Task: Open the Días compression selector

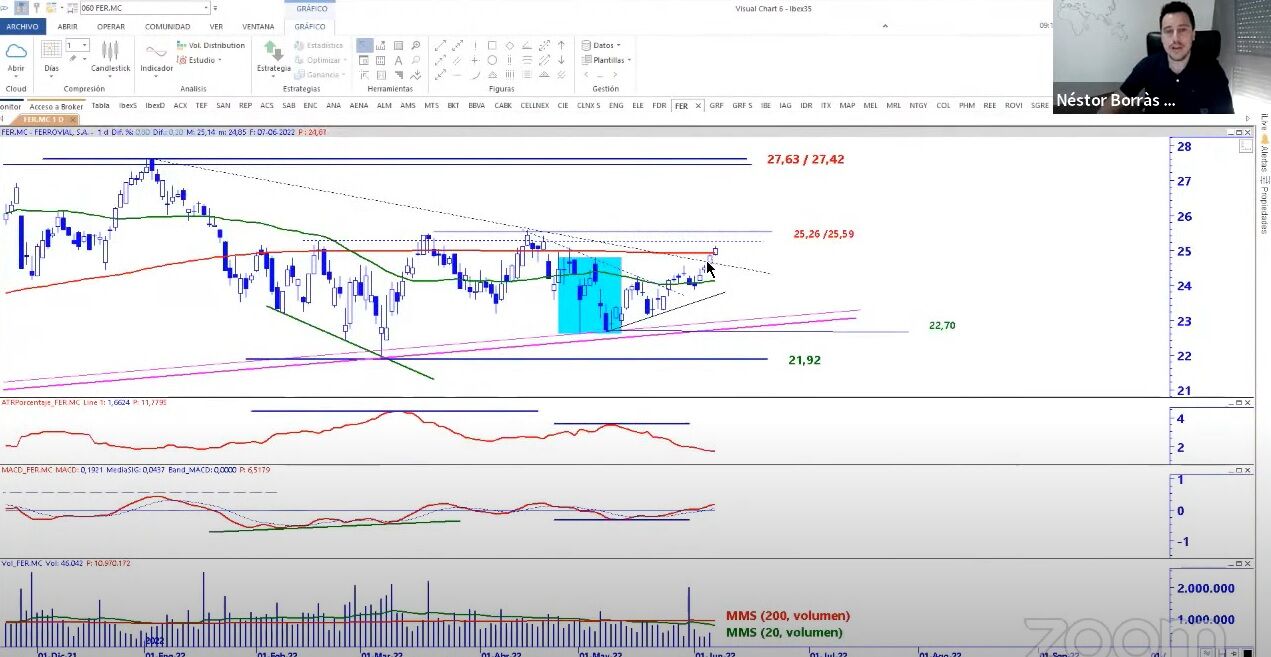Action: pyautogui.click(x=51, y=57)
